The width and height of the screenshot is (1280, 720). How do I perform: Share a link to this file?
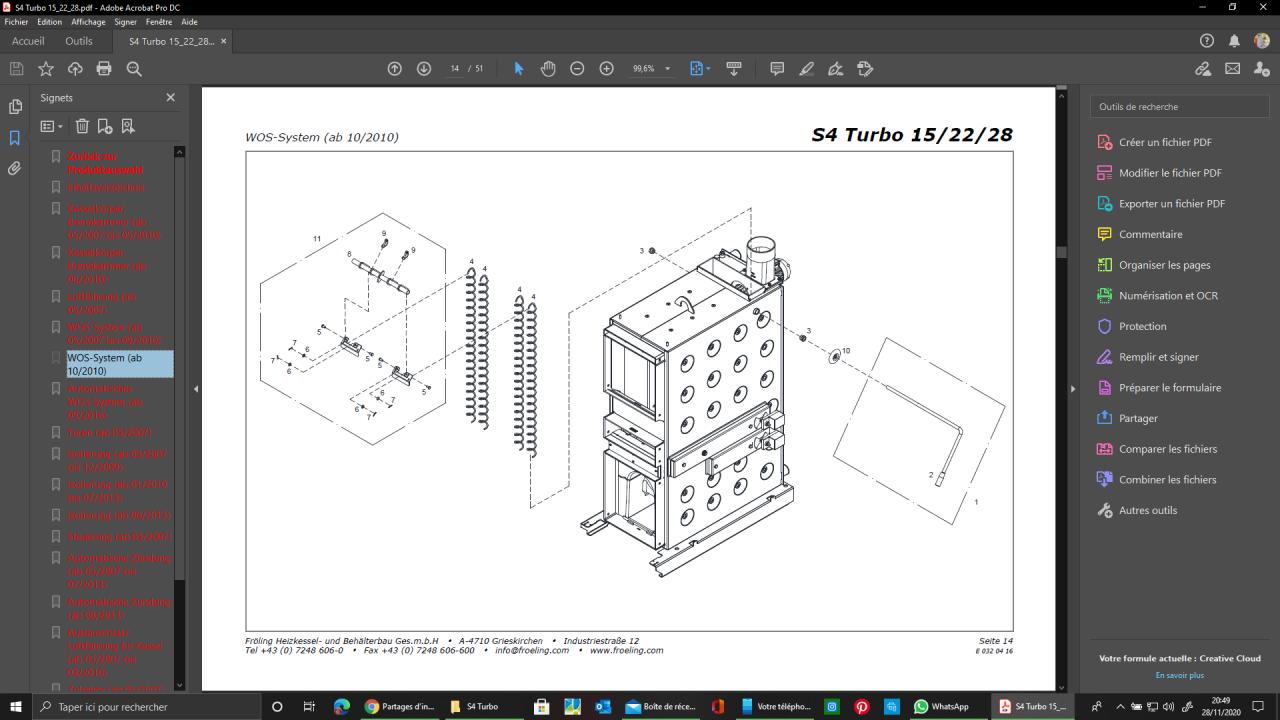[1203, 69]
